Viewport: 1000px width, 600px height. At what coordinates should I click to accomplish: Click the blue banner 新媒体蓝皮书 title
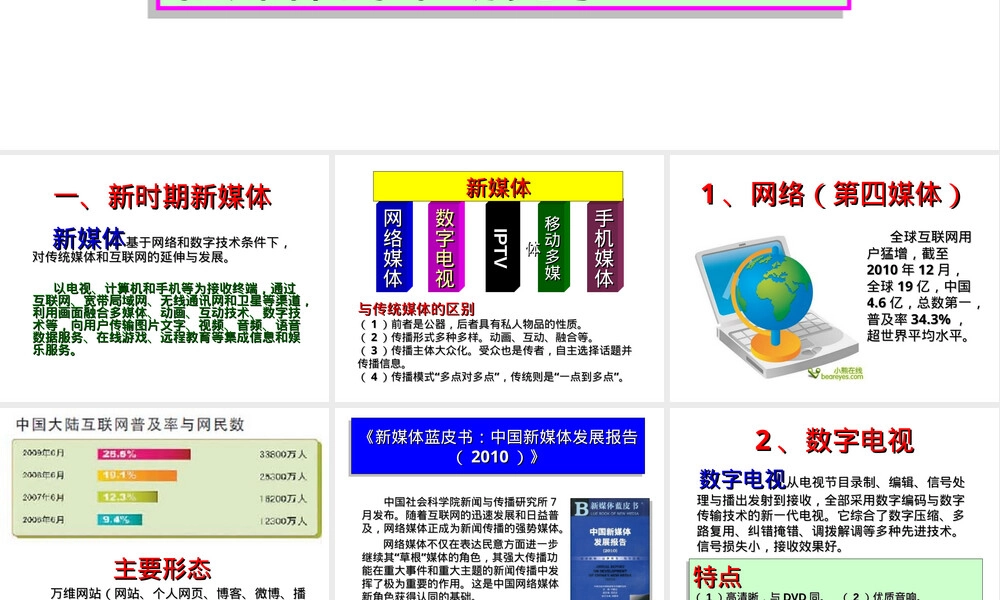click(x=497, y=446)
